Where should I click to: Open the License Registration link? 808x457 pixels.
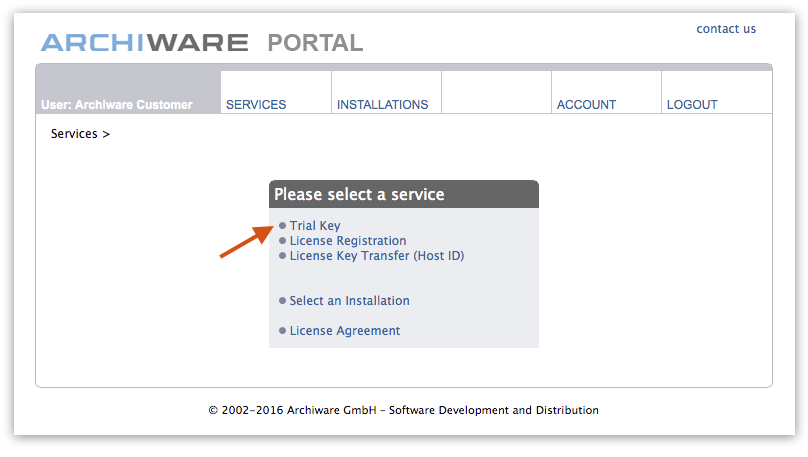coord(348,241)
